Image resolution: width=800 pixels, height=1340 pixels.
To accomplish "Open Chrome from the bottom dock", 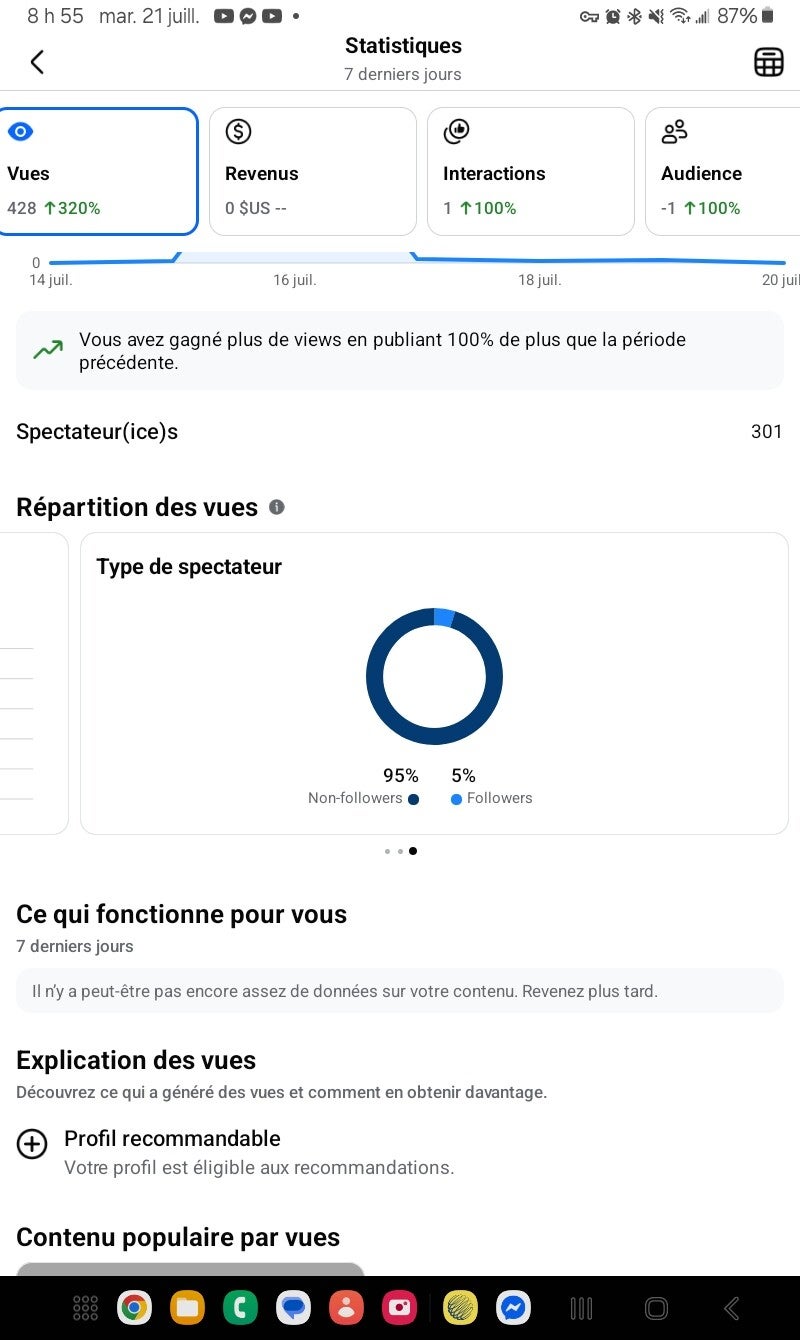I will point(134,1307).
